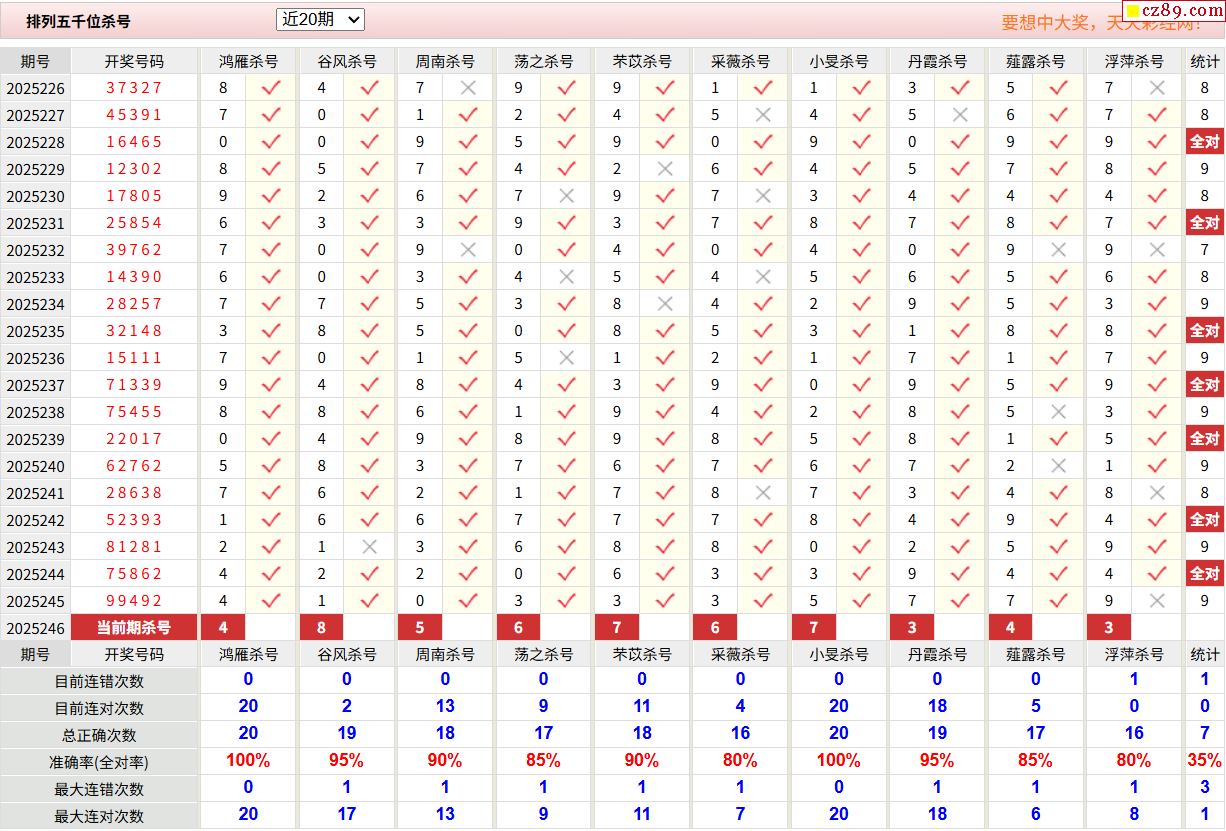Click issue number 2025226
Screen dimensions: 1226x831
pyautogui.click(x=36, y=88)
